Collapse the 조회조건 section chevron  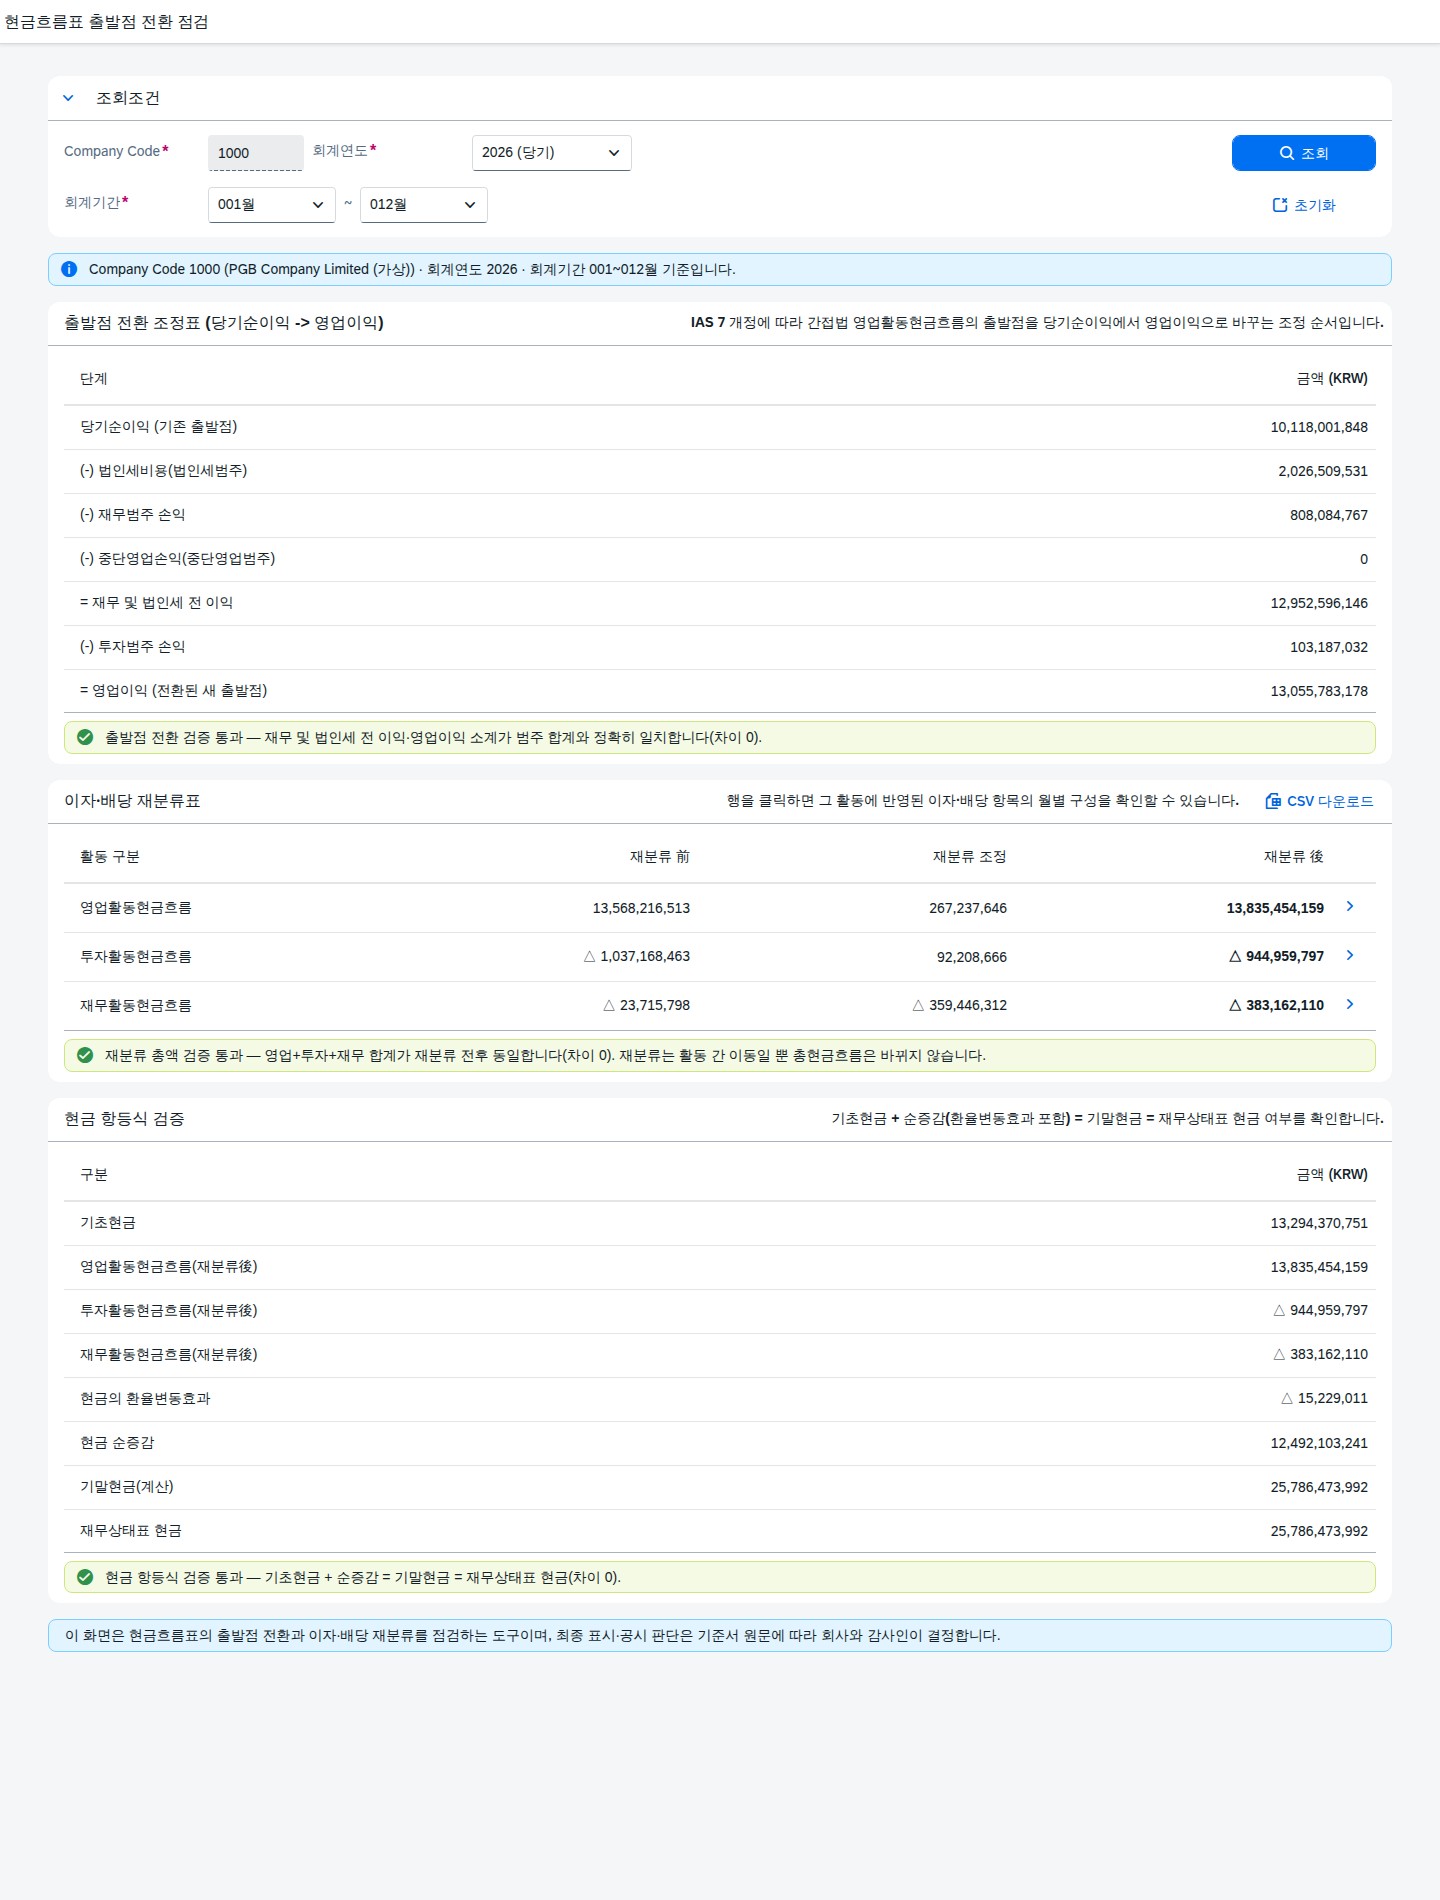point(68,98)
